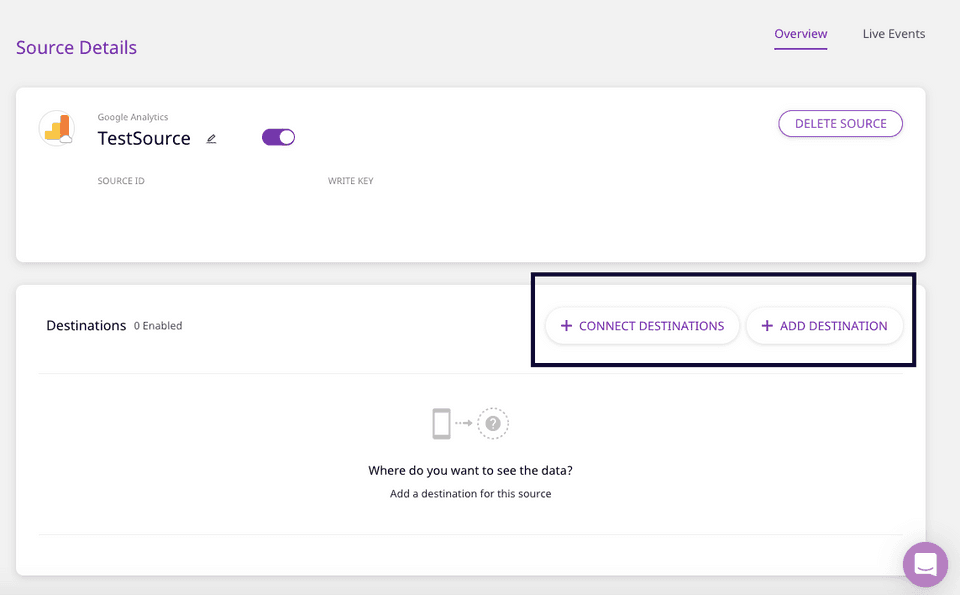Click the dashed question mark destination icon
960x595 pixels.
point(492,424)
